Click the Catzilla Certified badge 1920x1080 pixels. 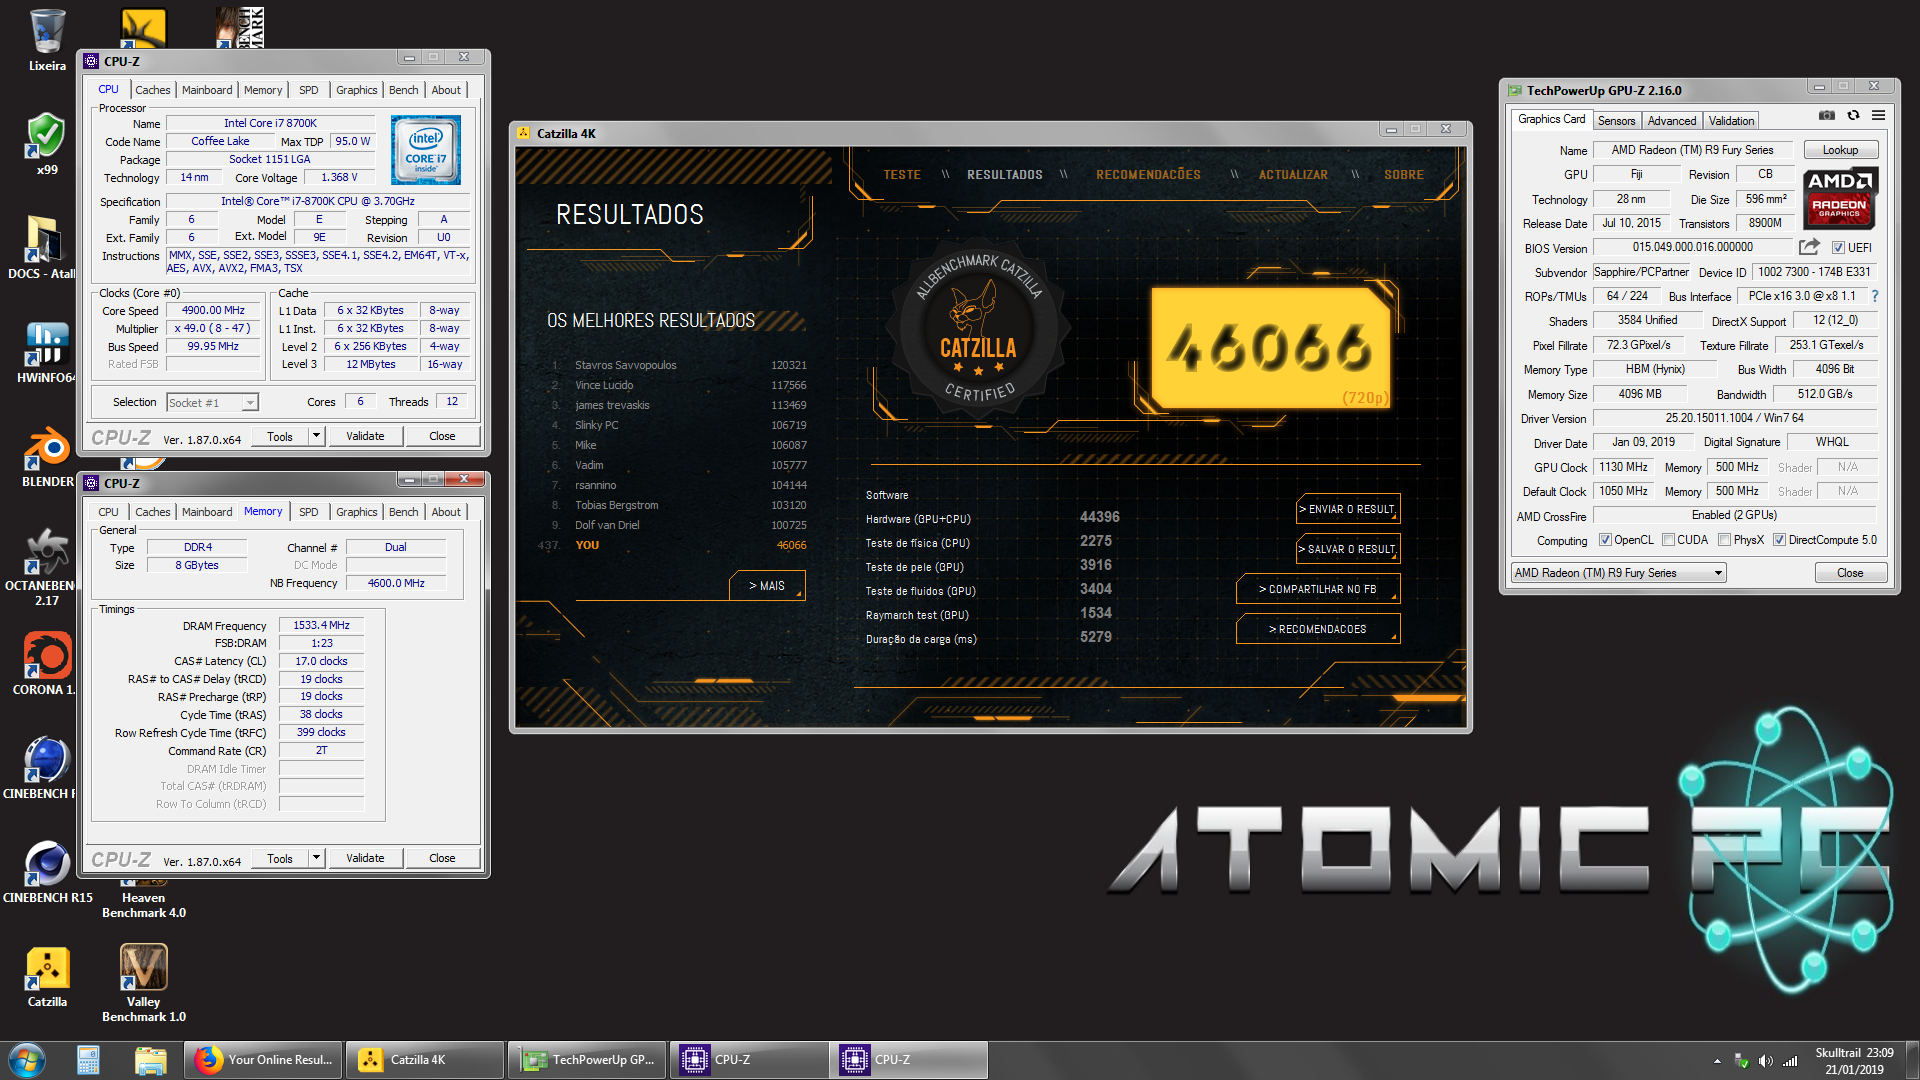[979, 328]
